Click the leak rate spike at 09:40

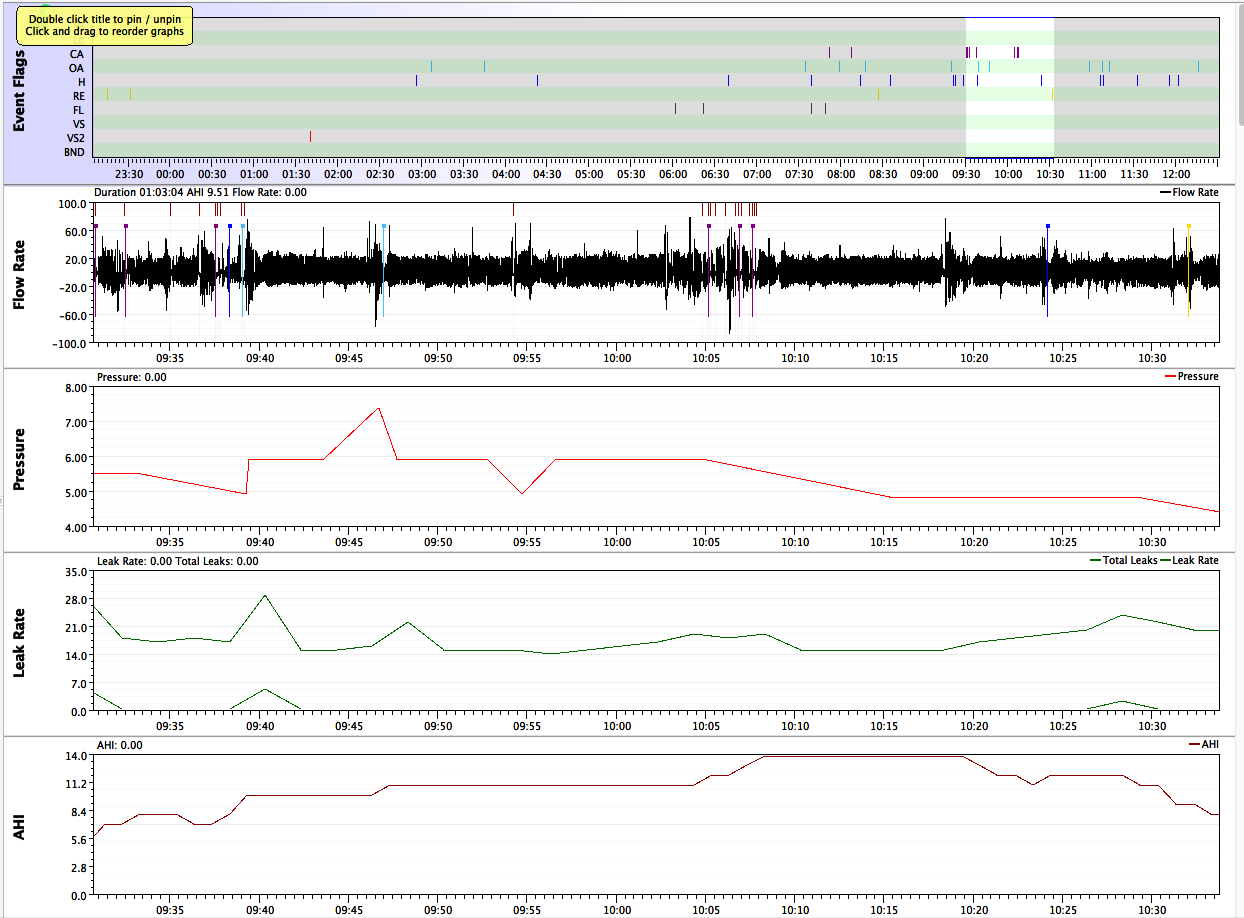point(265,596)
